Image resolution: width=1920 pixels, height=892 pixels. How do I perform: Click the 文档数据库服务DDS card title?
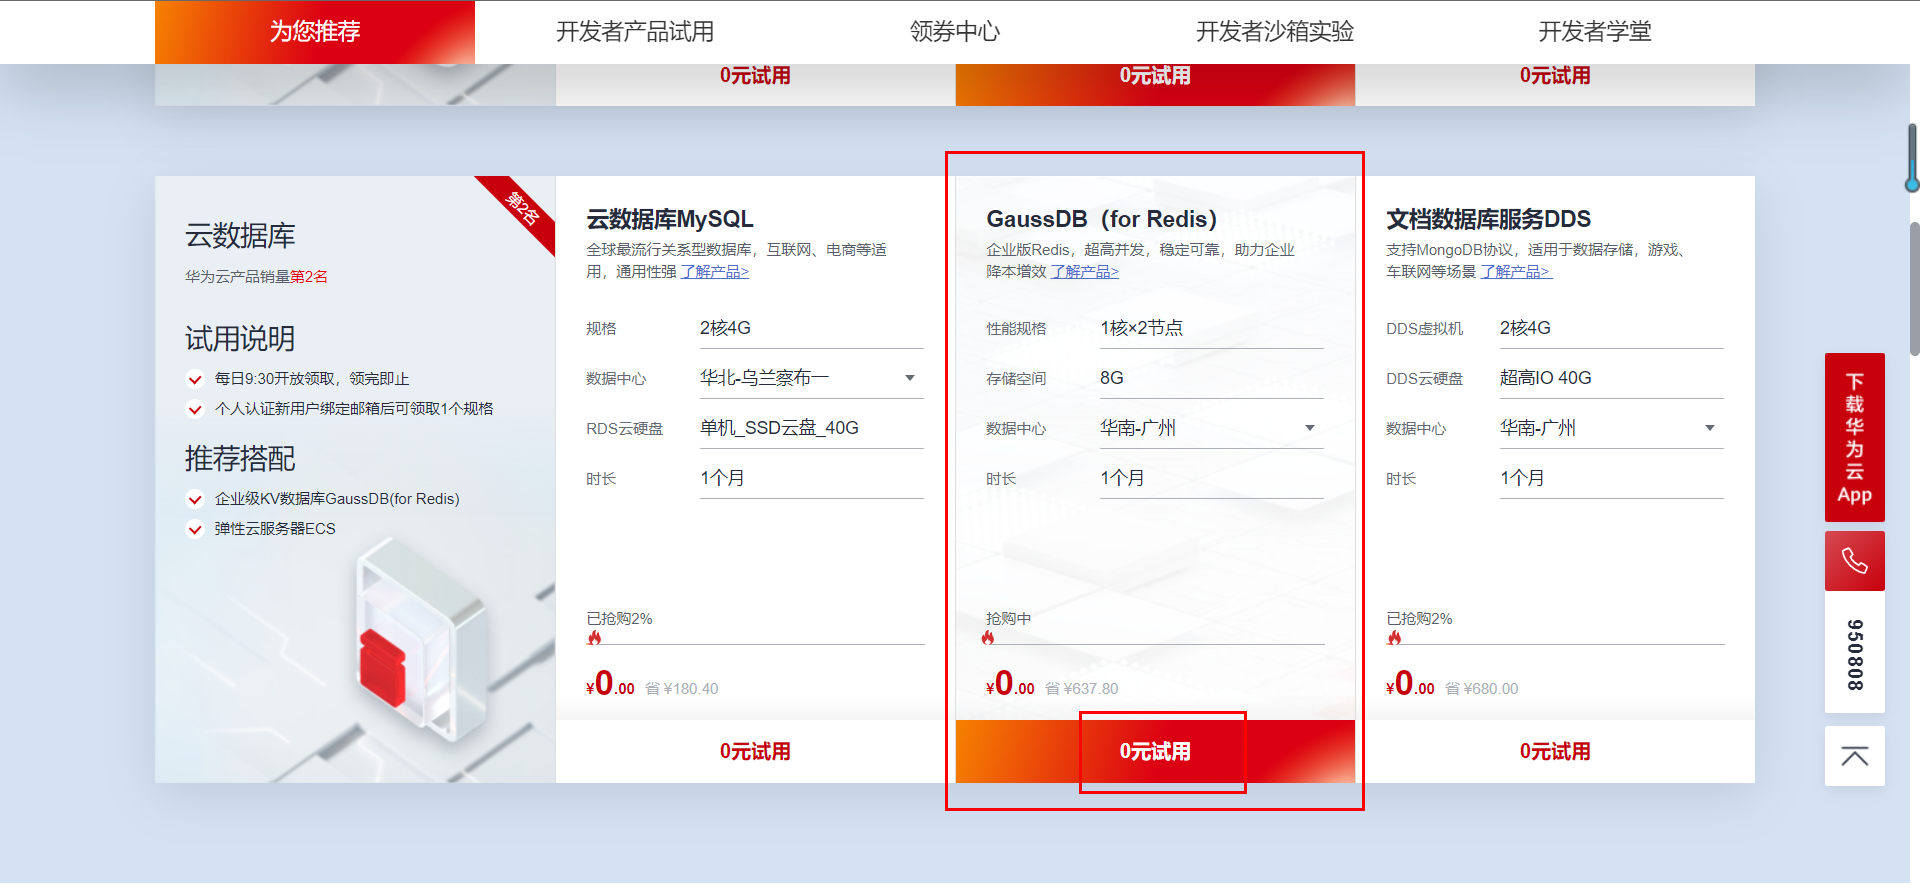[x=1488, y=219]
